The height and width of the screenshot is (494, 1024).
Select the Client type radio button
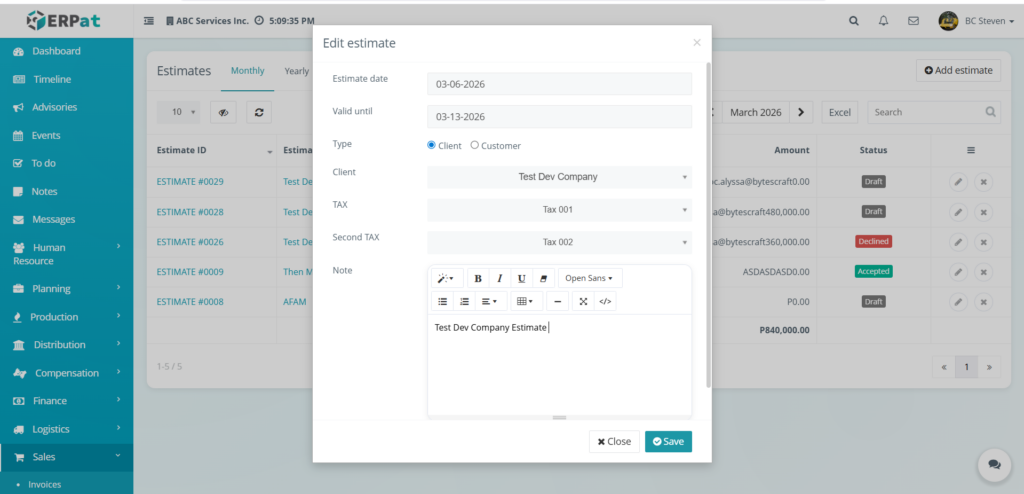(432, 145)
